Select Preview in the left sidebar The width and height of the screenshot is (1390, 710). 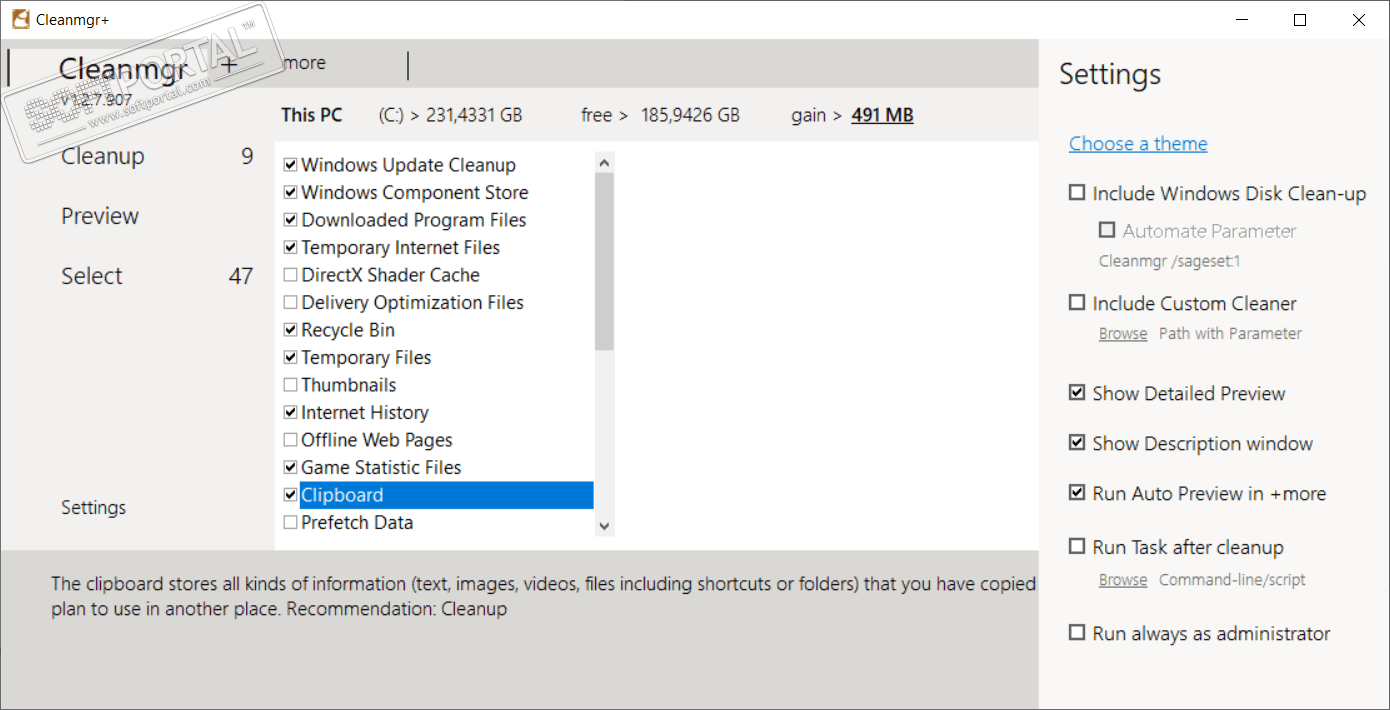[100, 216]
